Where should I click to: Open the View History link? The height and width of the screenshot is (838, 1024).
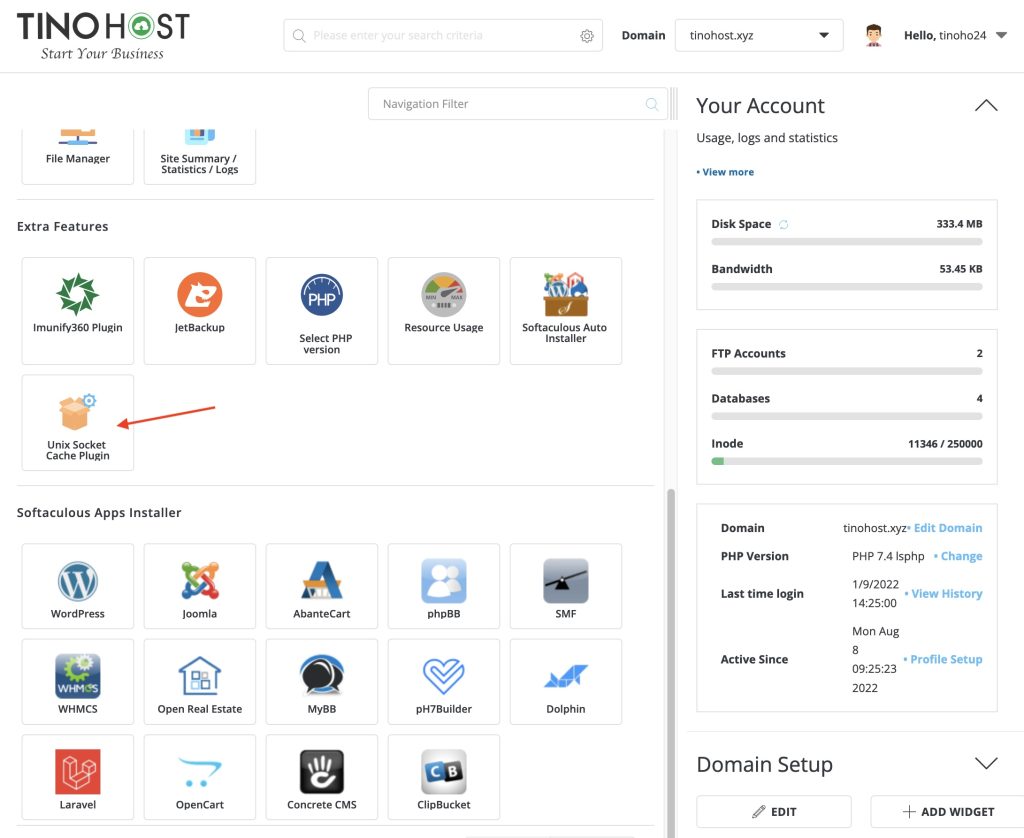[x=947, y=593]
